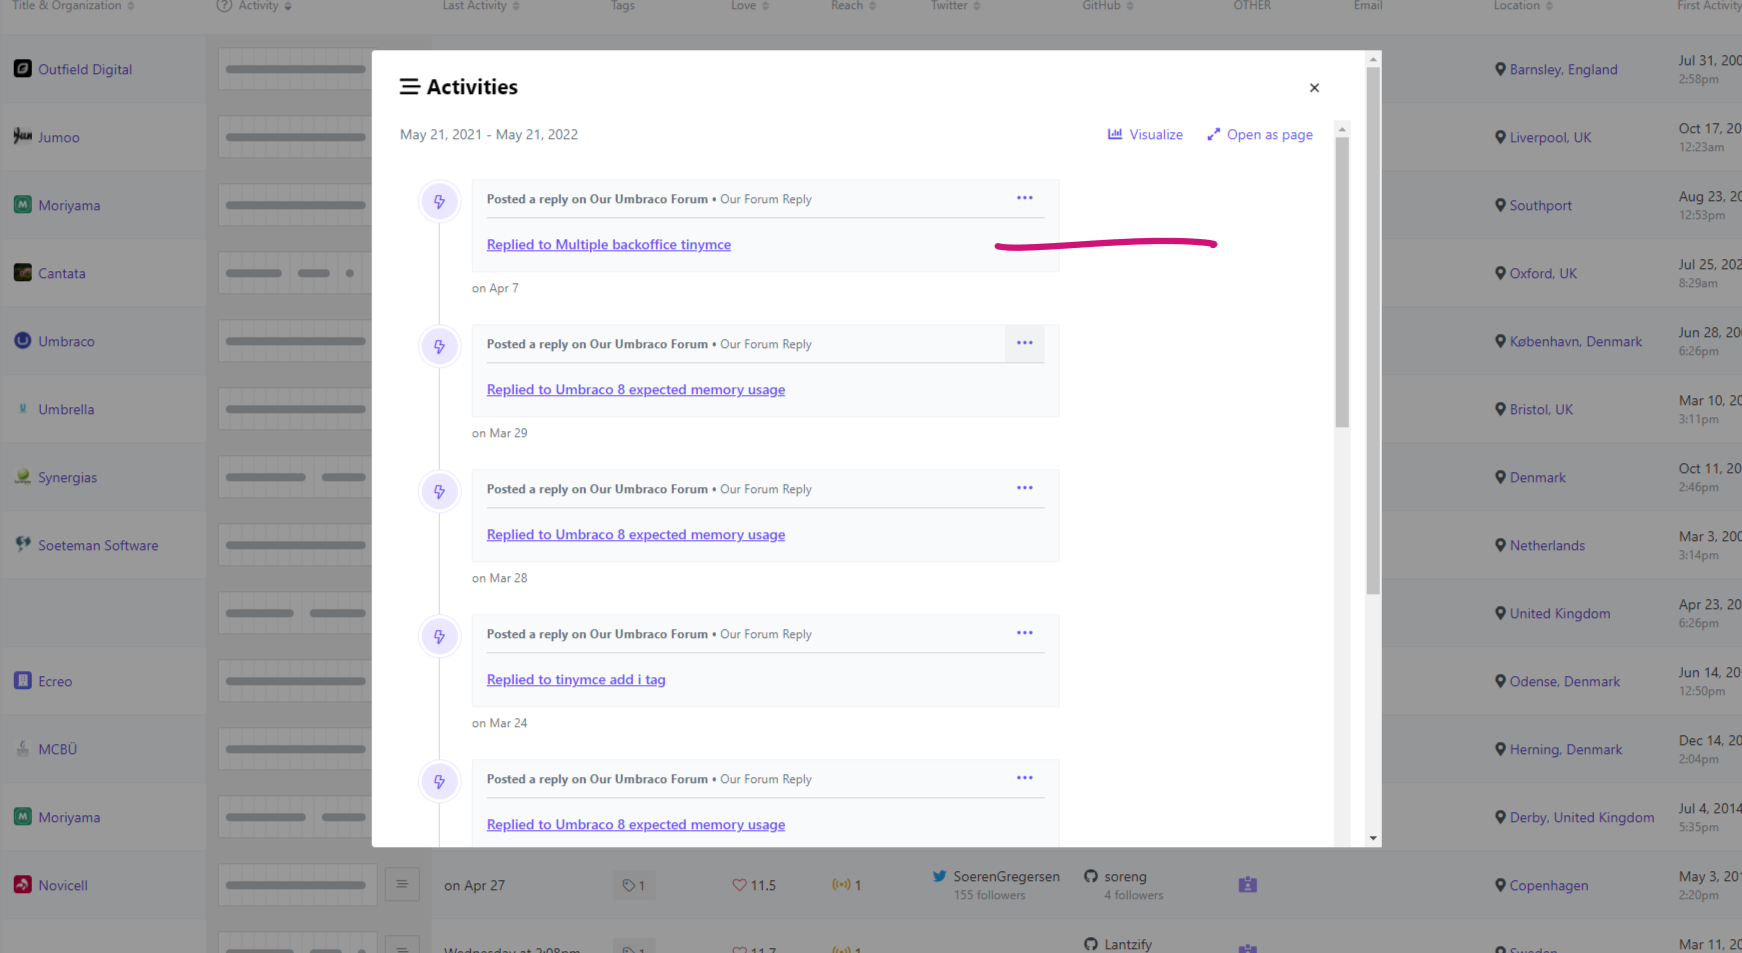
Task: Click OTHER badge icon in Novicell row
Action: click(x=1248, y=885)
